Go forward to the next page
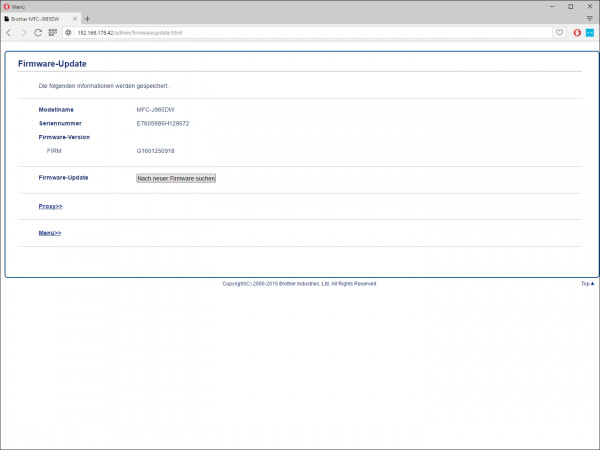Viewport: 600px width, 450px height. 23,32
